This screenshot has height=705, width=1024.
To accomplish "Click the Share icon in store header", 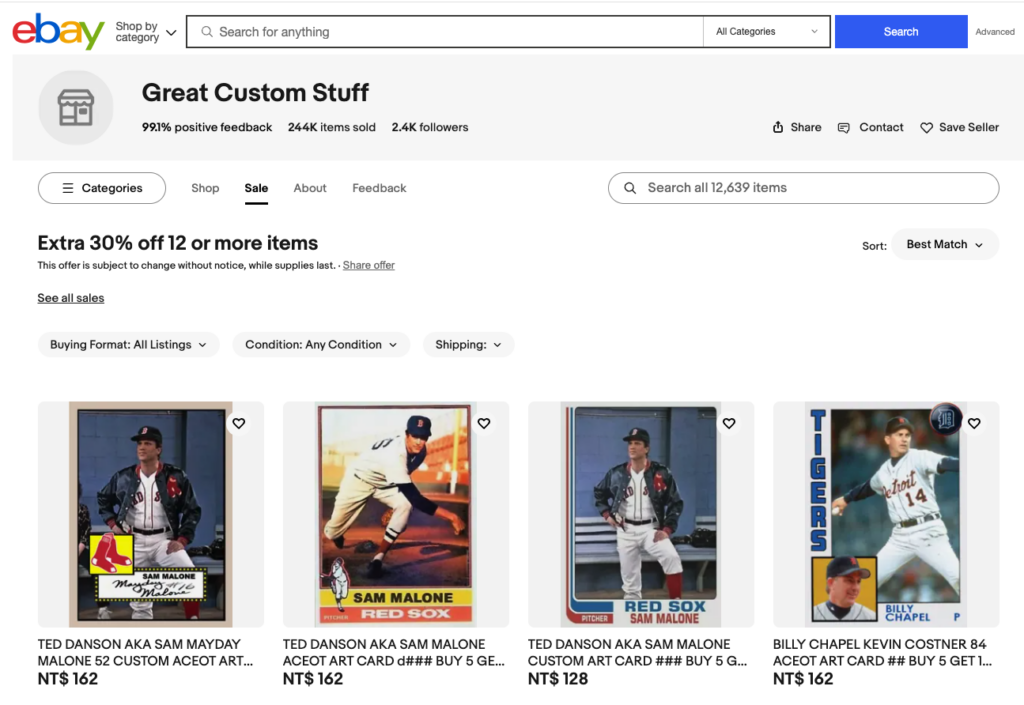I will 778,128.
